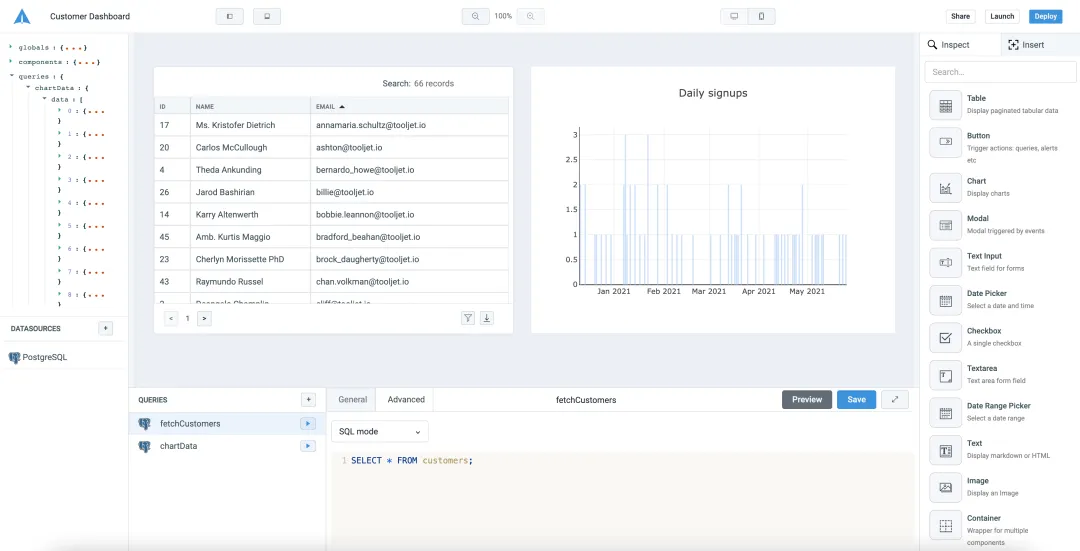Click the Launch button
1080x551 pixels.
tap(1002, 17)
